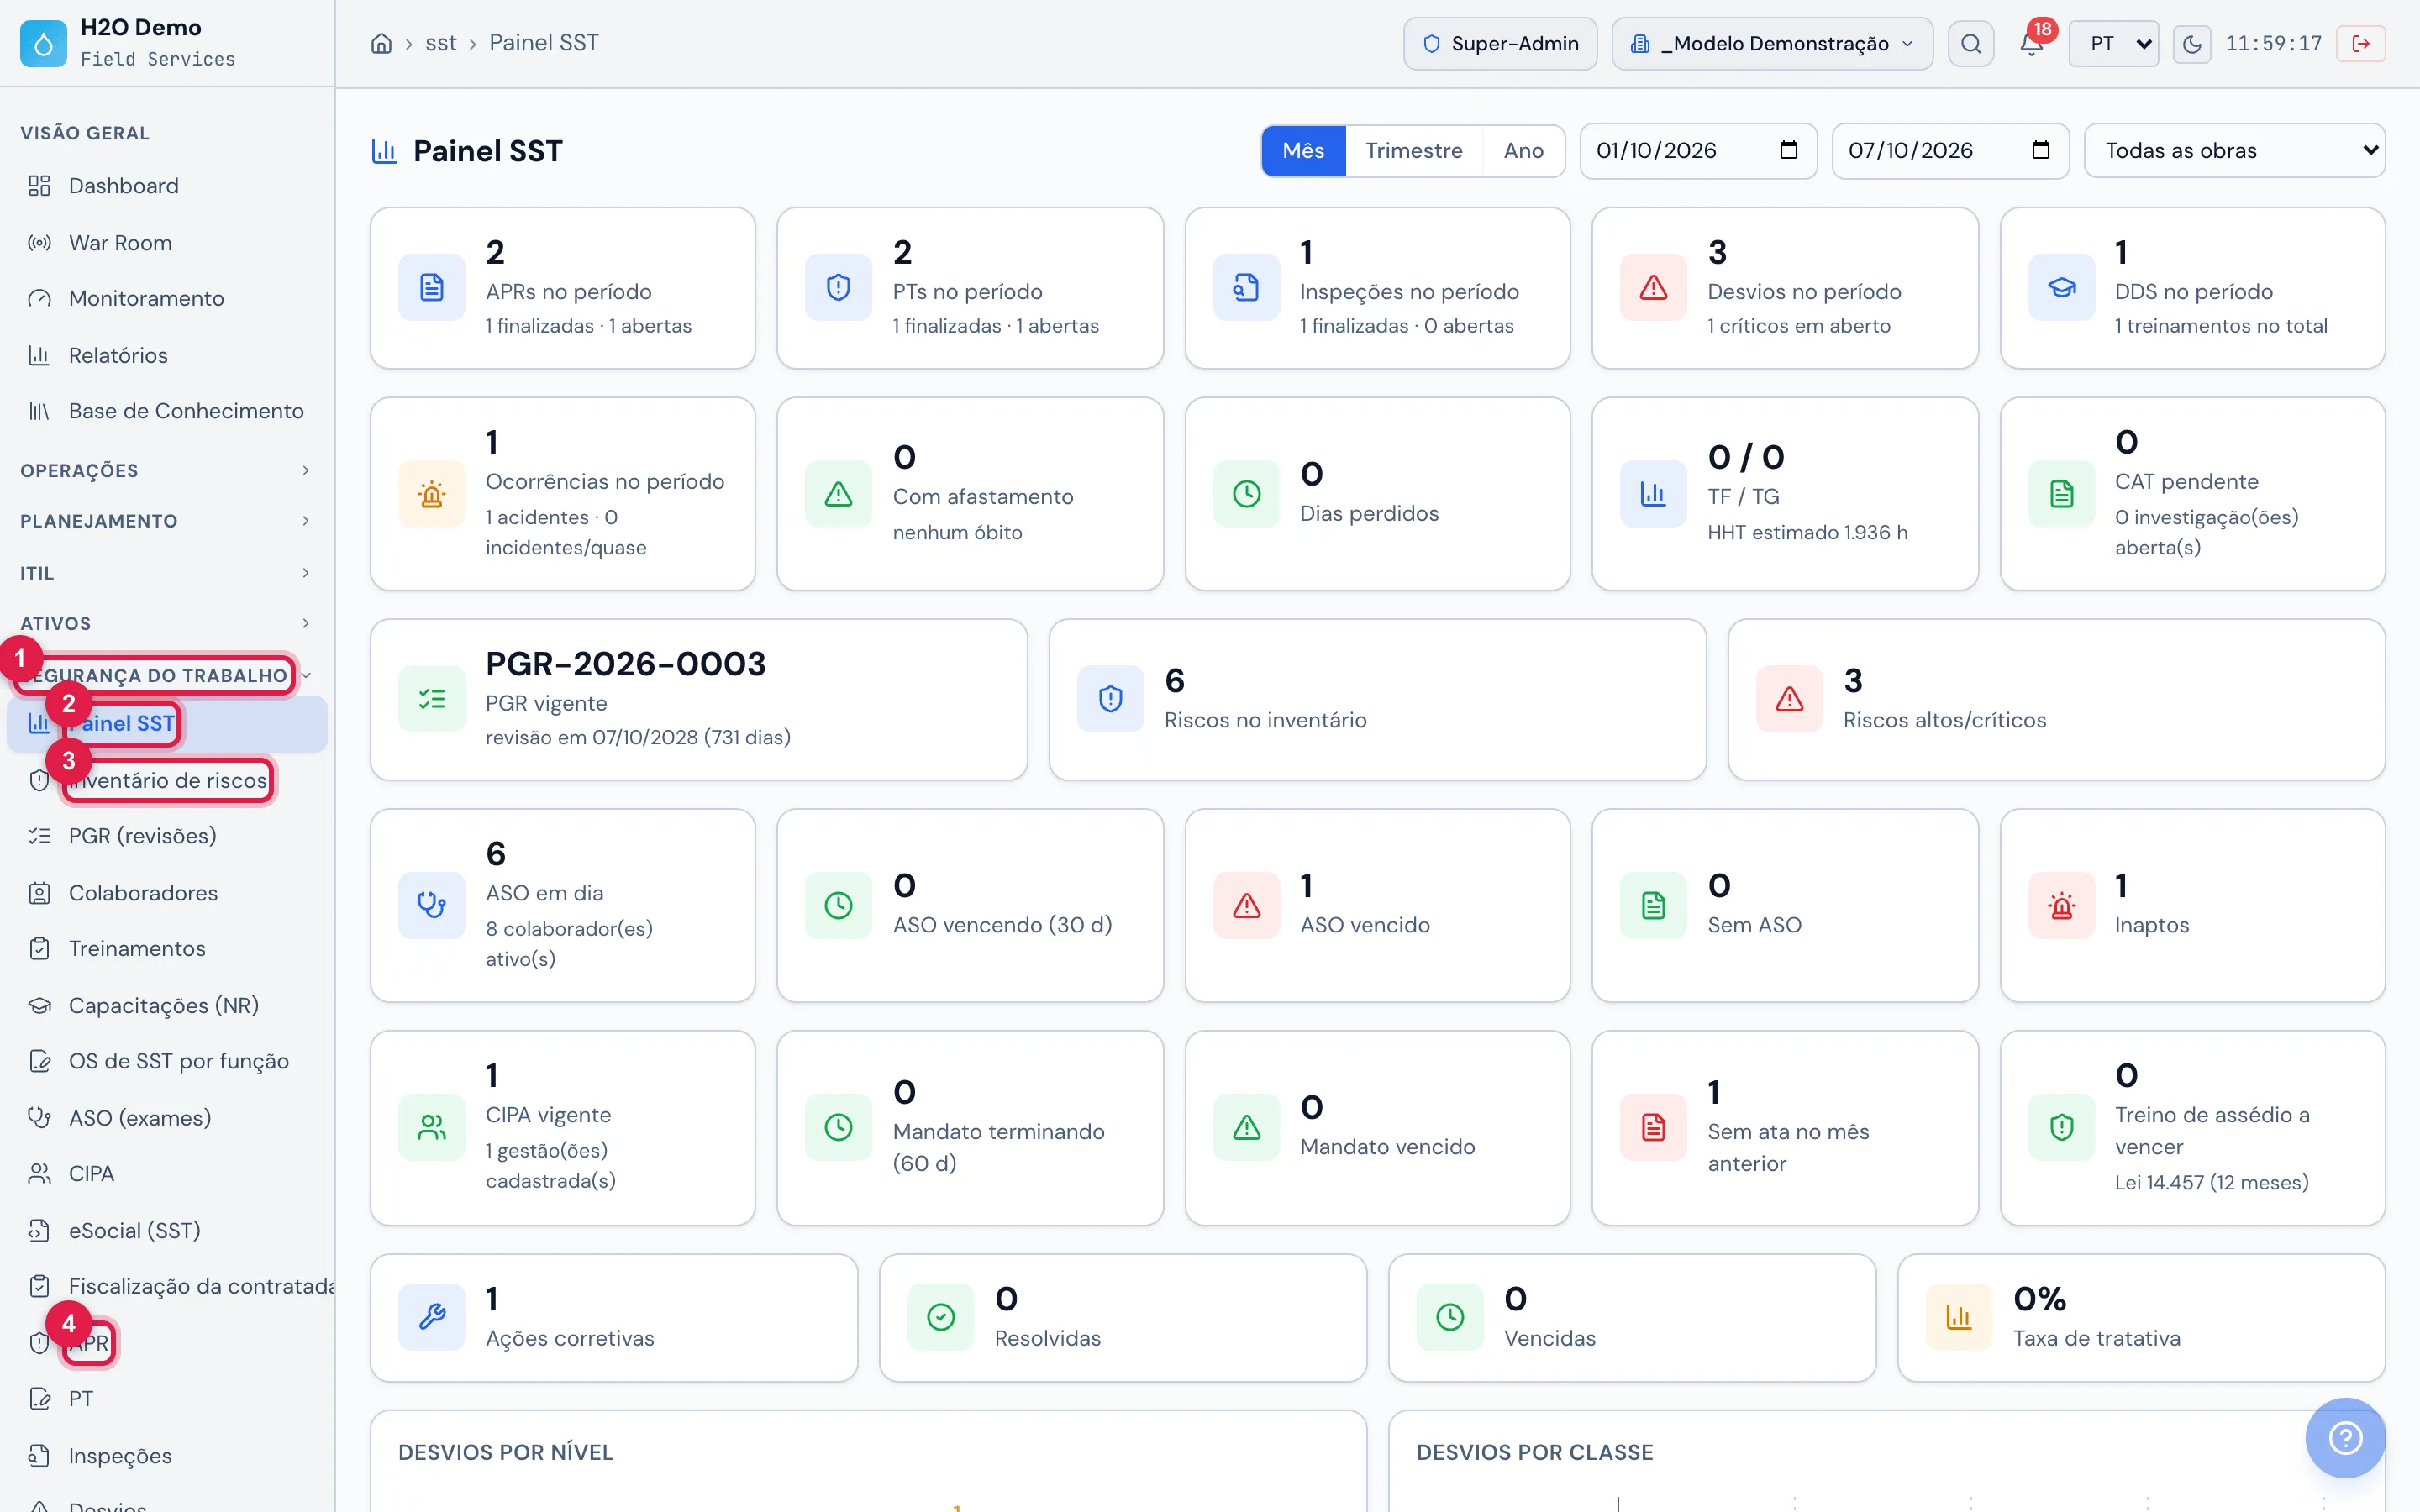Screen dimensions: 2420x1512
Task: Select the Mês period toggle
Action: pos(1303,151)
